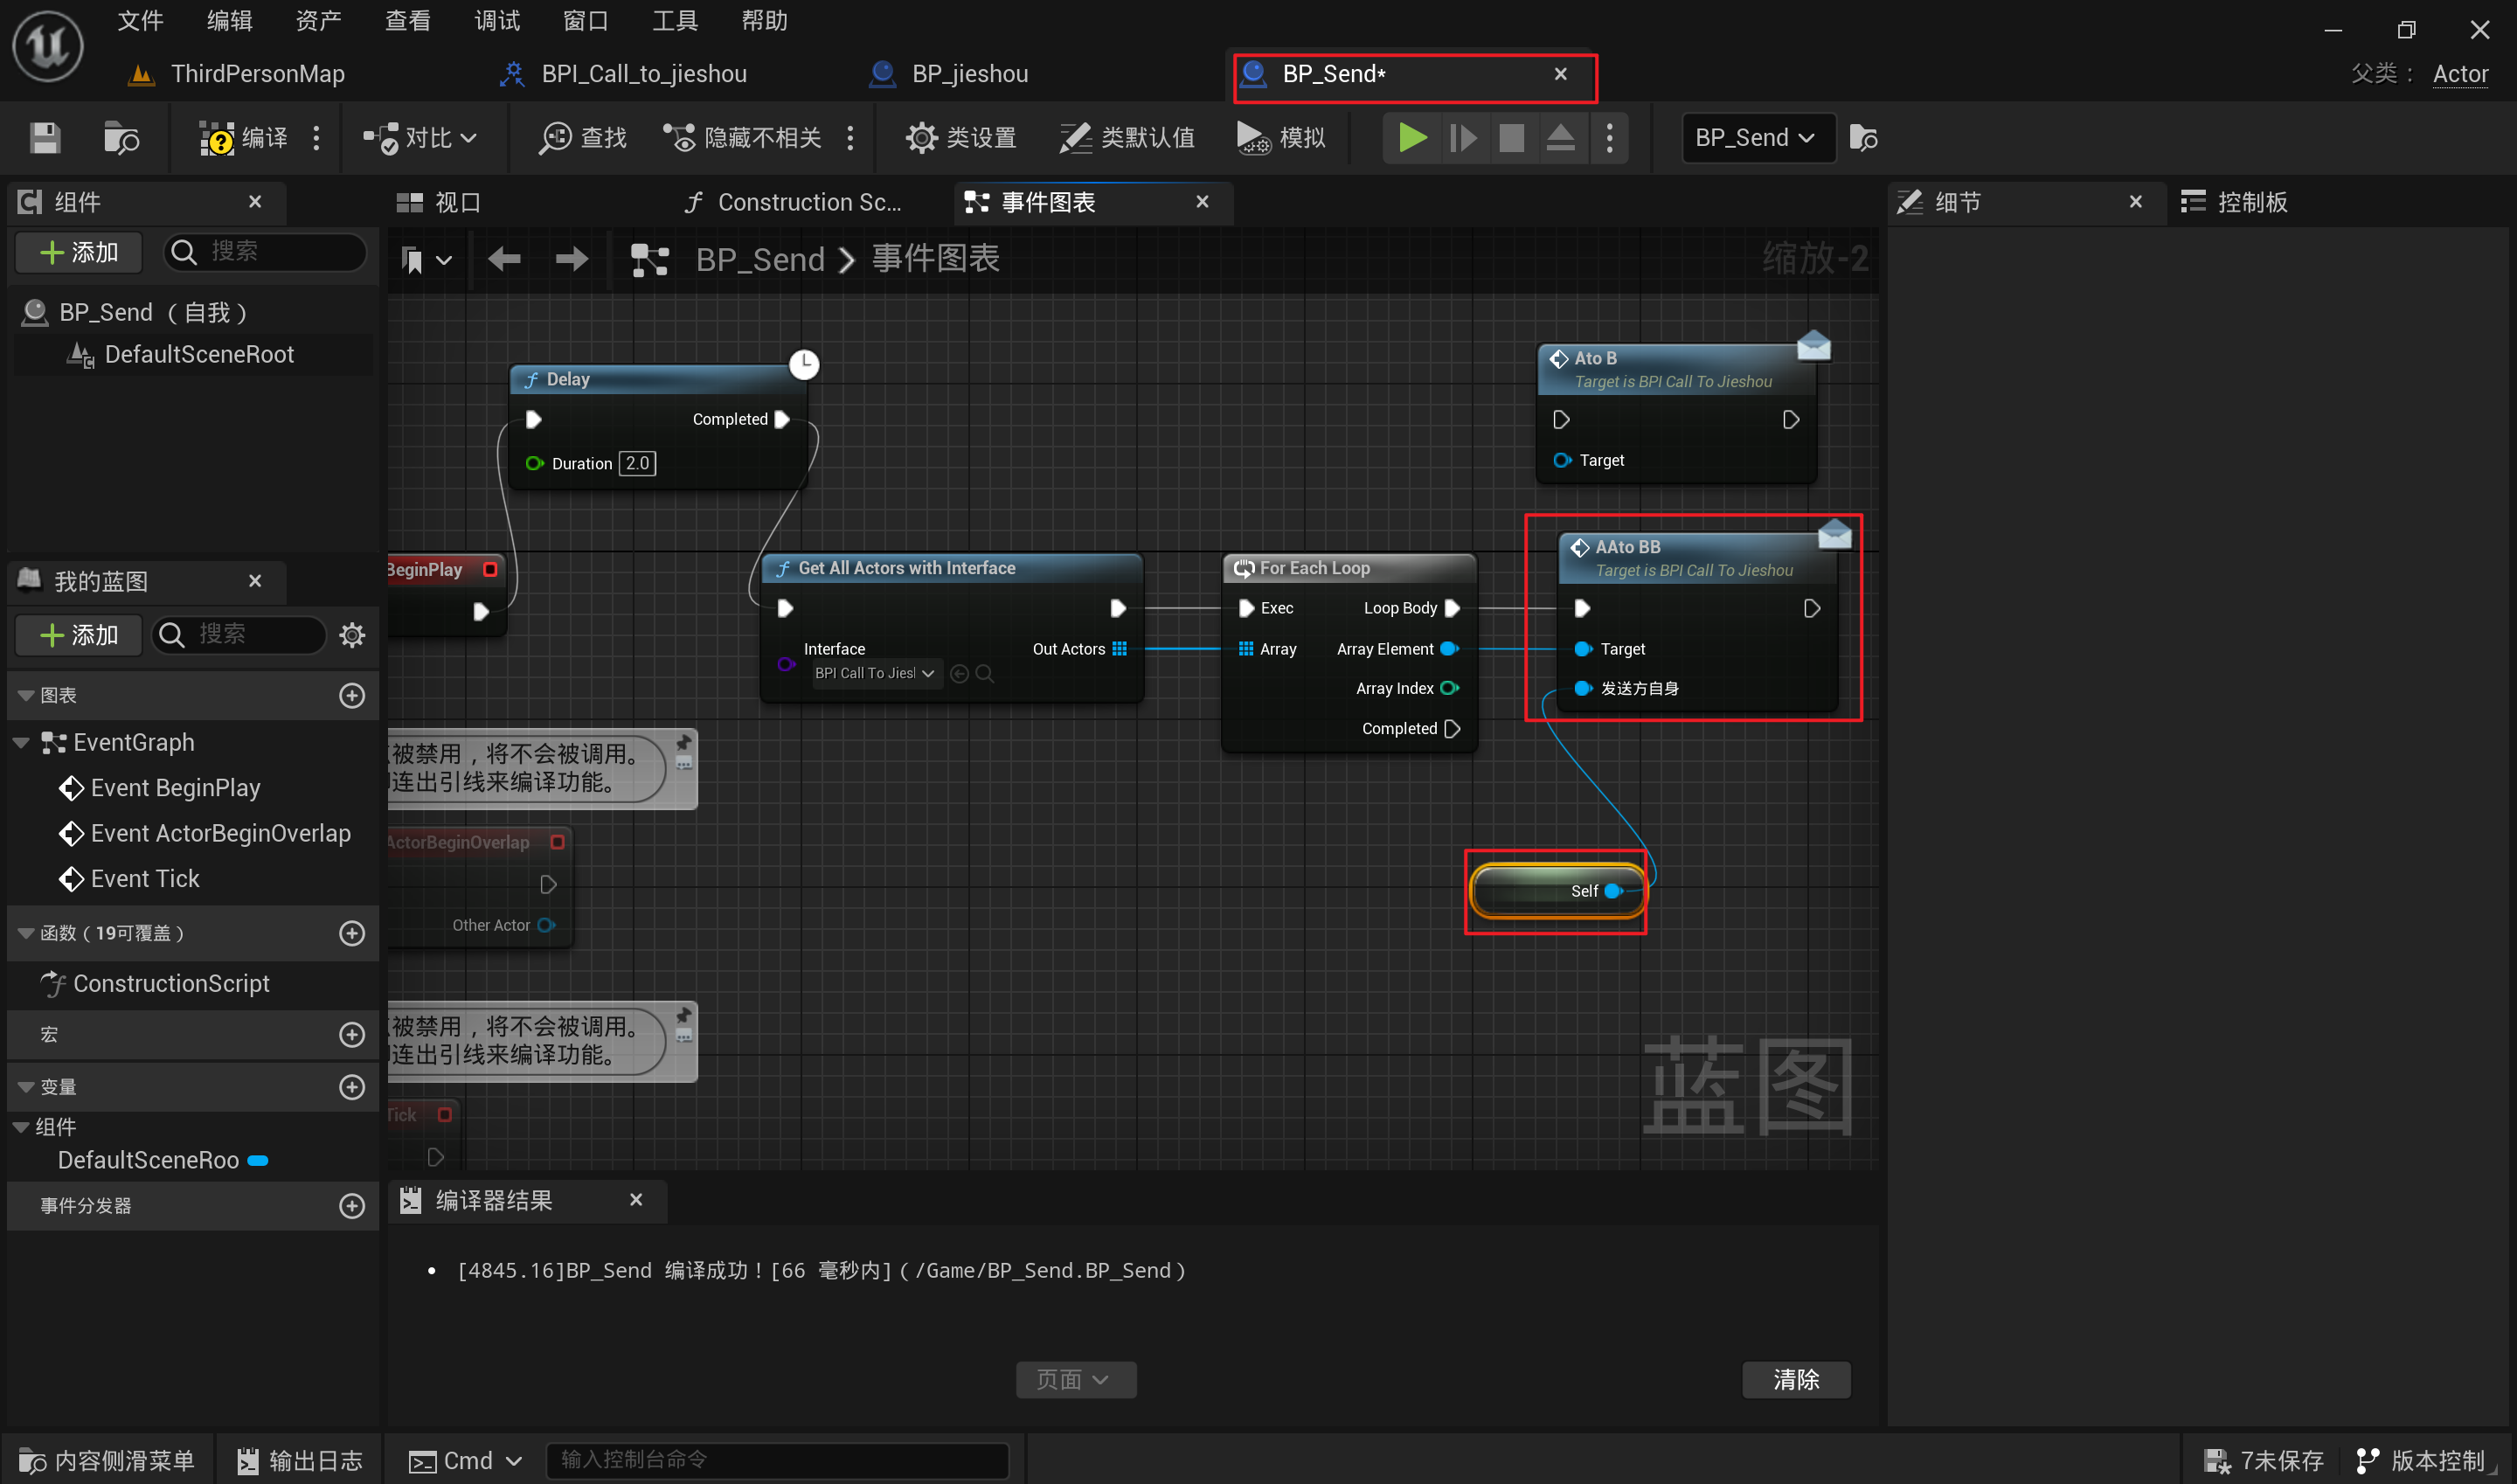Viewport: 2517px width, 1484px height.
Task: Select ConstructionScript function
Action: pyautogui.click(x=171, y=984)
